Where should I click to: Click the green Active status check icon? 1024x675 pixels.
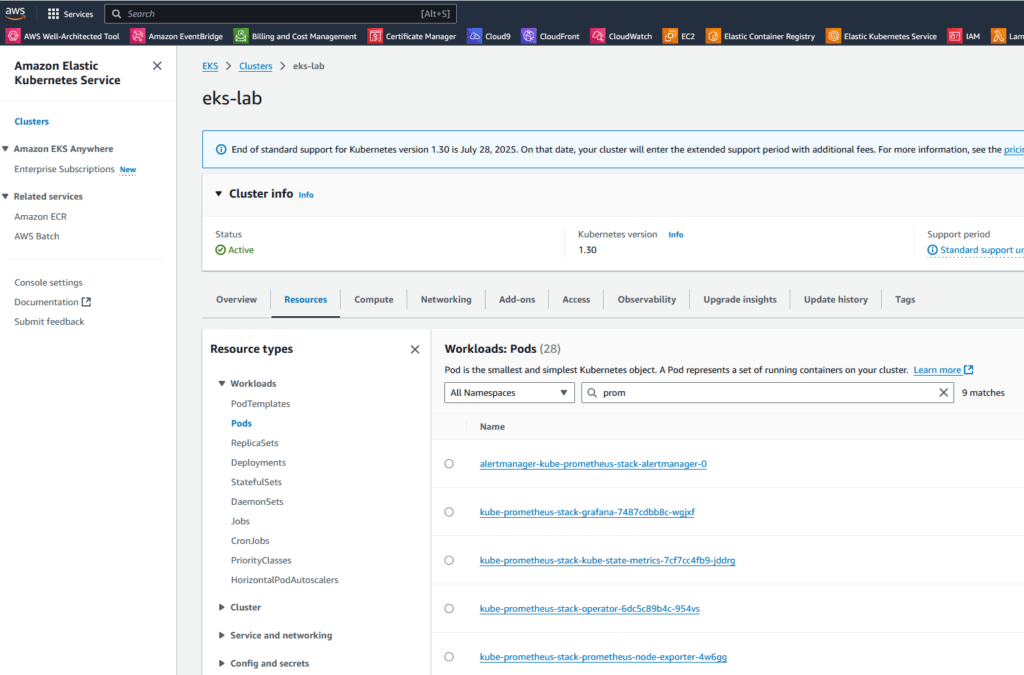(221, 250)
